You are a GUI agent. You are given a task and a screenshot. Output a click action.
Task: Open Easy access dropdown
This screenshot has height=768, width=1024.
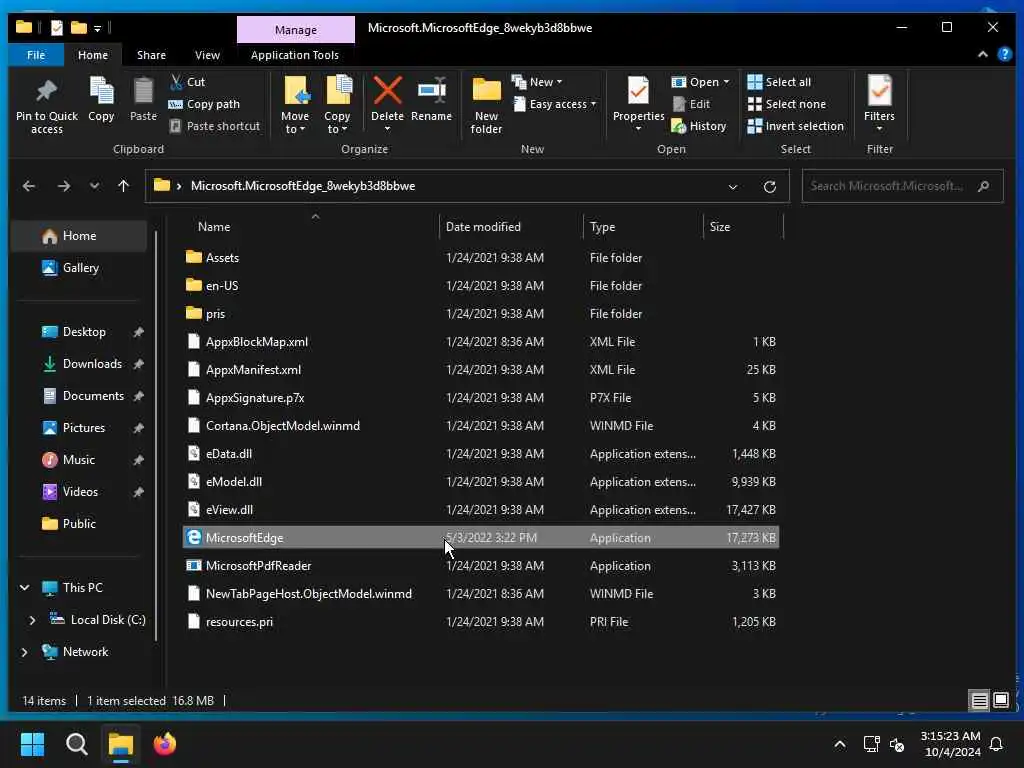pyautogui.click(x=555, y=104)
